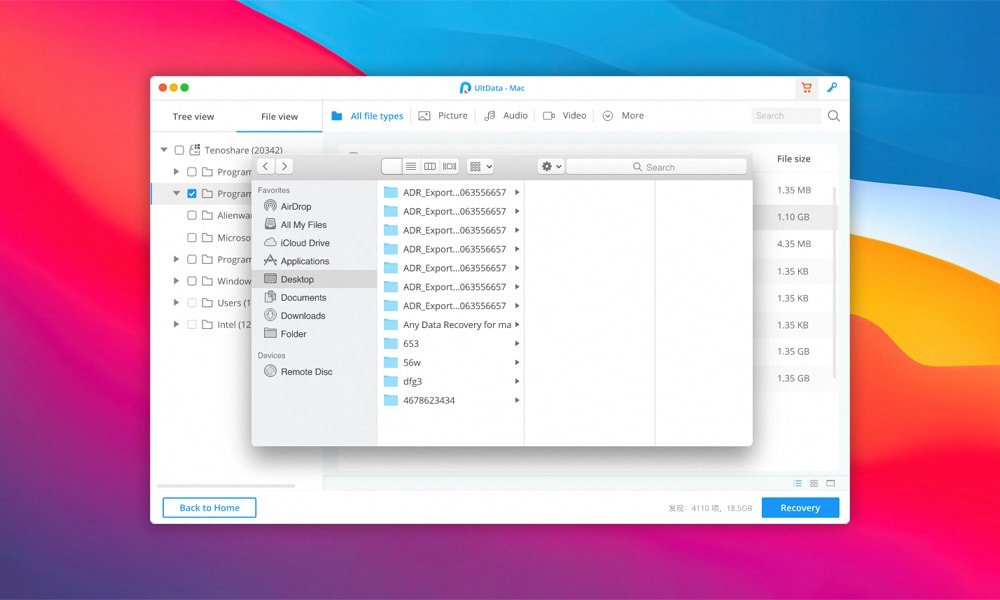Switch to Tree view tab
Screen dimensions: 1000x600
tap(193, 117)
